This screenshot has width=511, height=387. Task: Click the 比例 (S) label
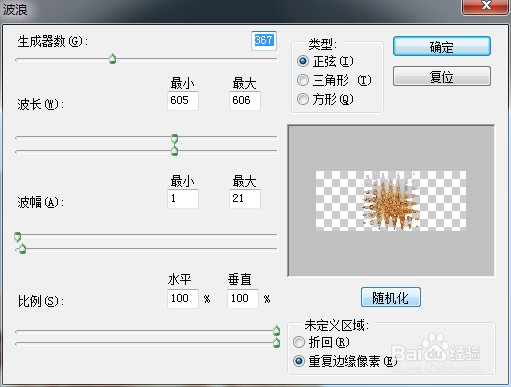pos(41,301)
